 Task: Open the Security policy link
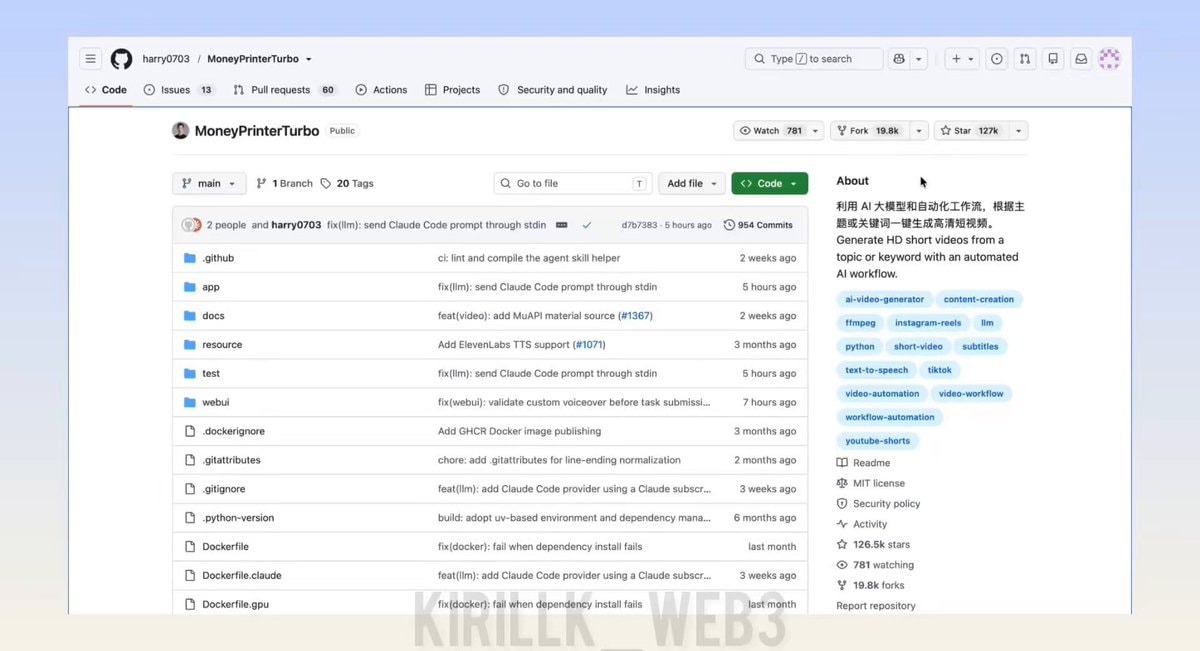[878, 504]
